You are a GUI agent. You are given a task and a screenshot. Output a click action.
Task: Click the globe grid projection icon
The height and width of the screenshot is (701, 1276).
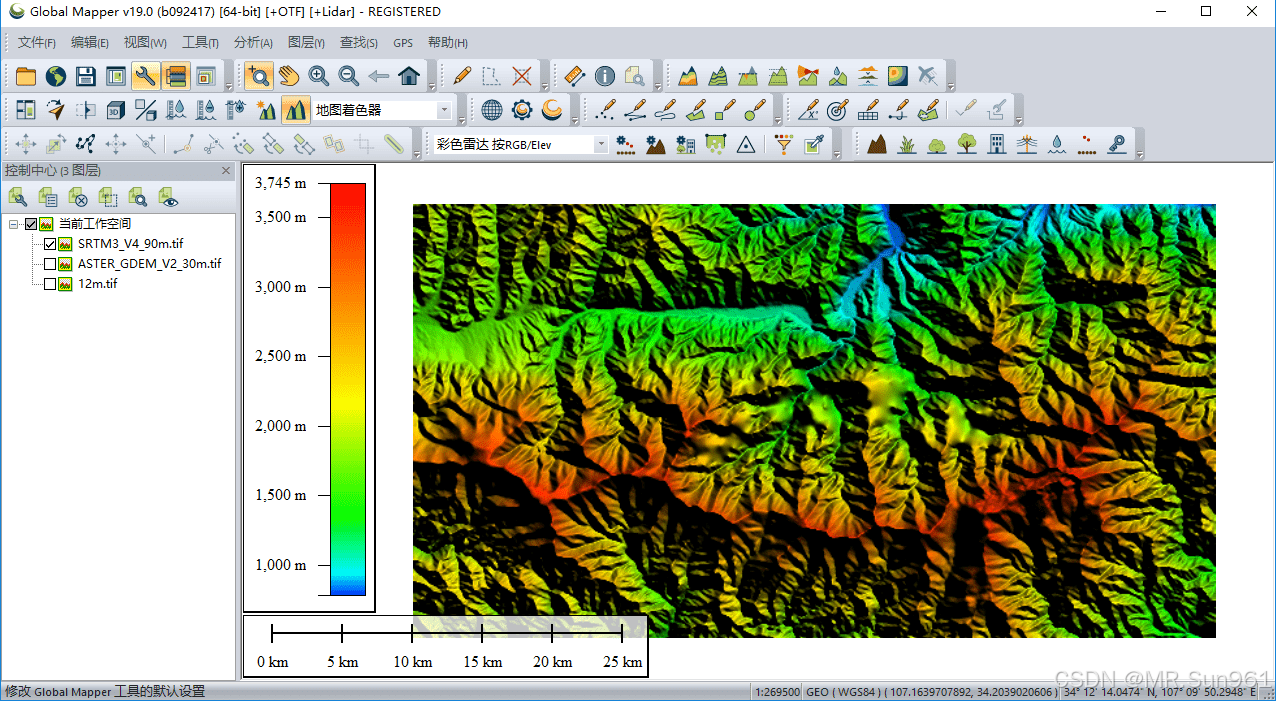491,110
